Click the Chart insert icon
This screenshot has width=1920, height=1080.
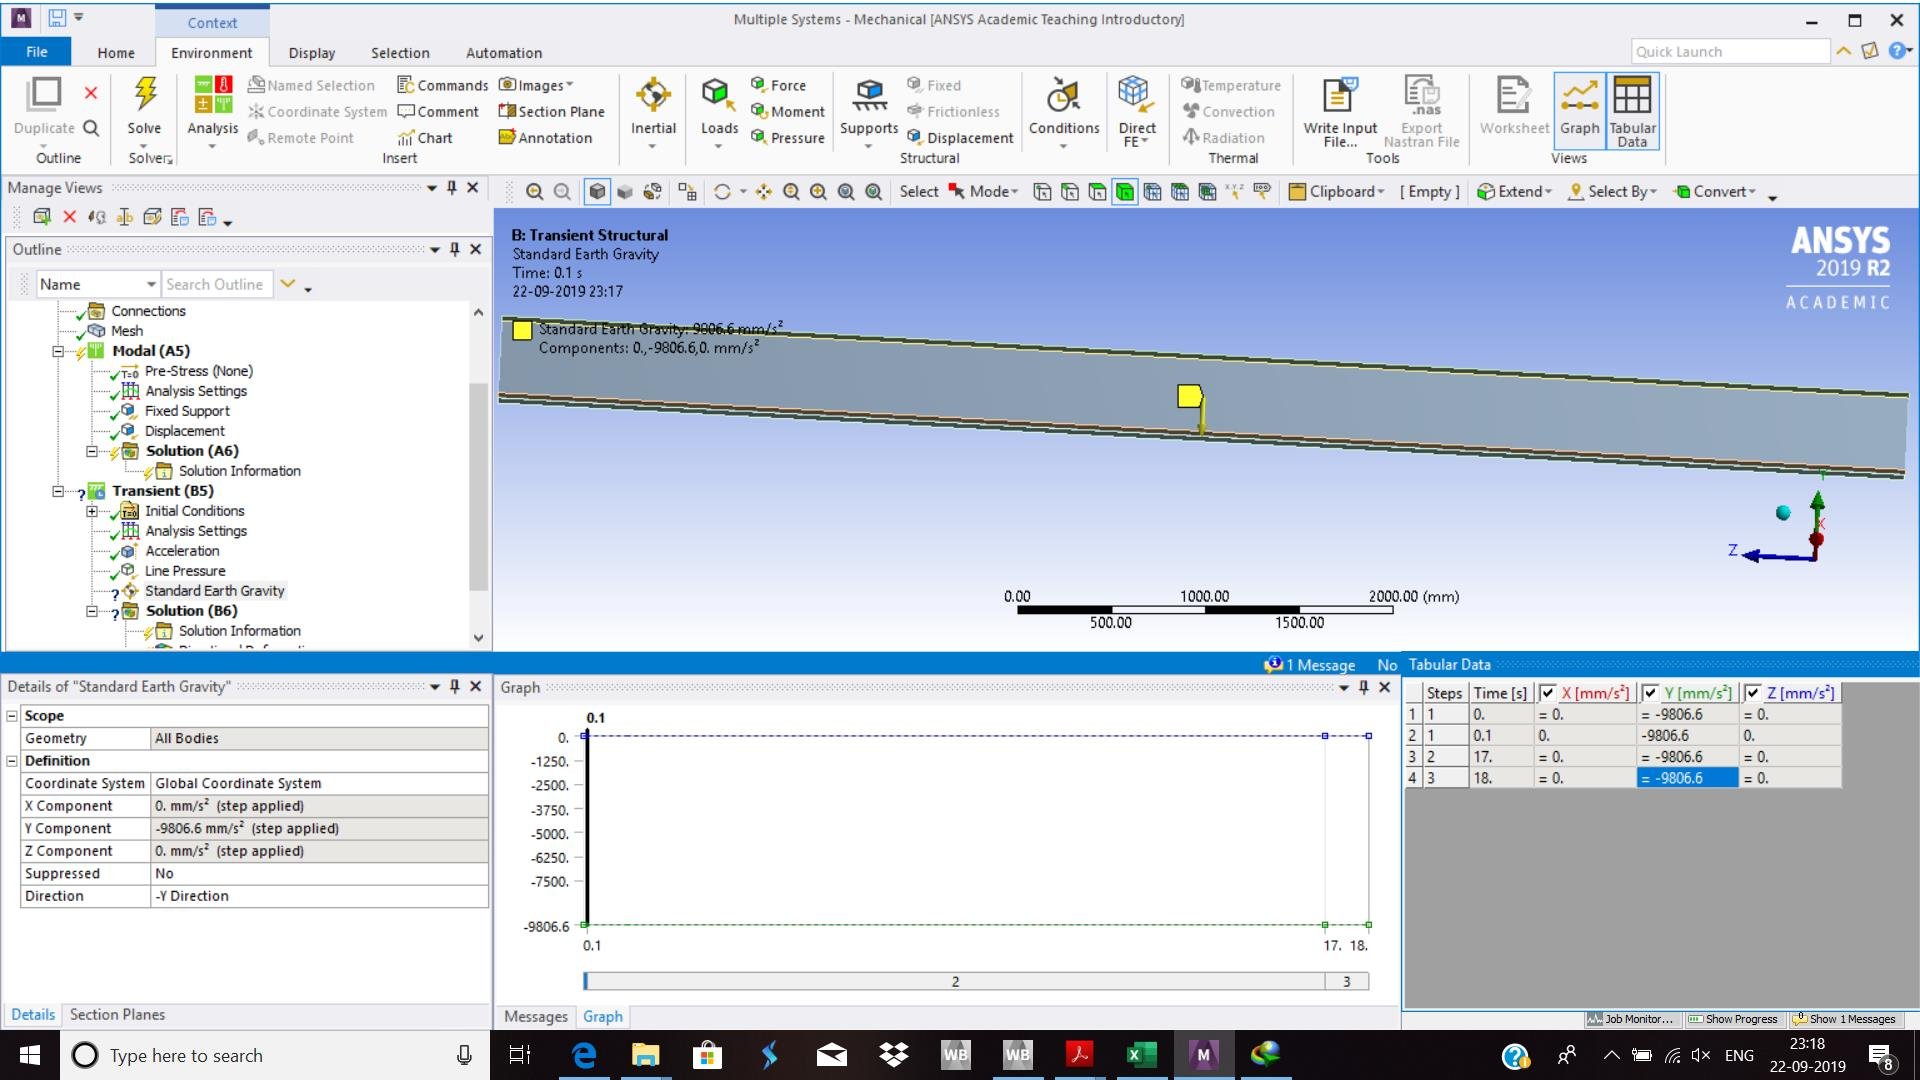[425, 138]
